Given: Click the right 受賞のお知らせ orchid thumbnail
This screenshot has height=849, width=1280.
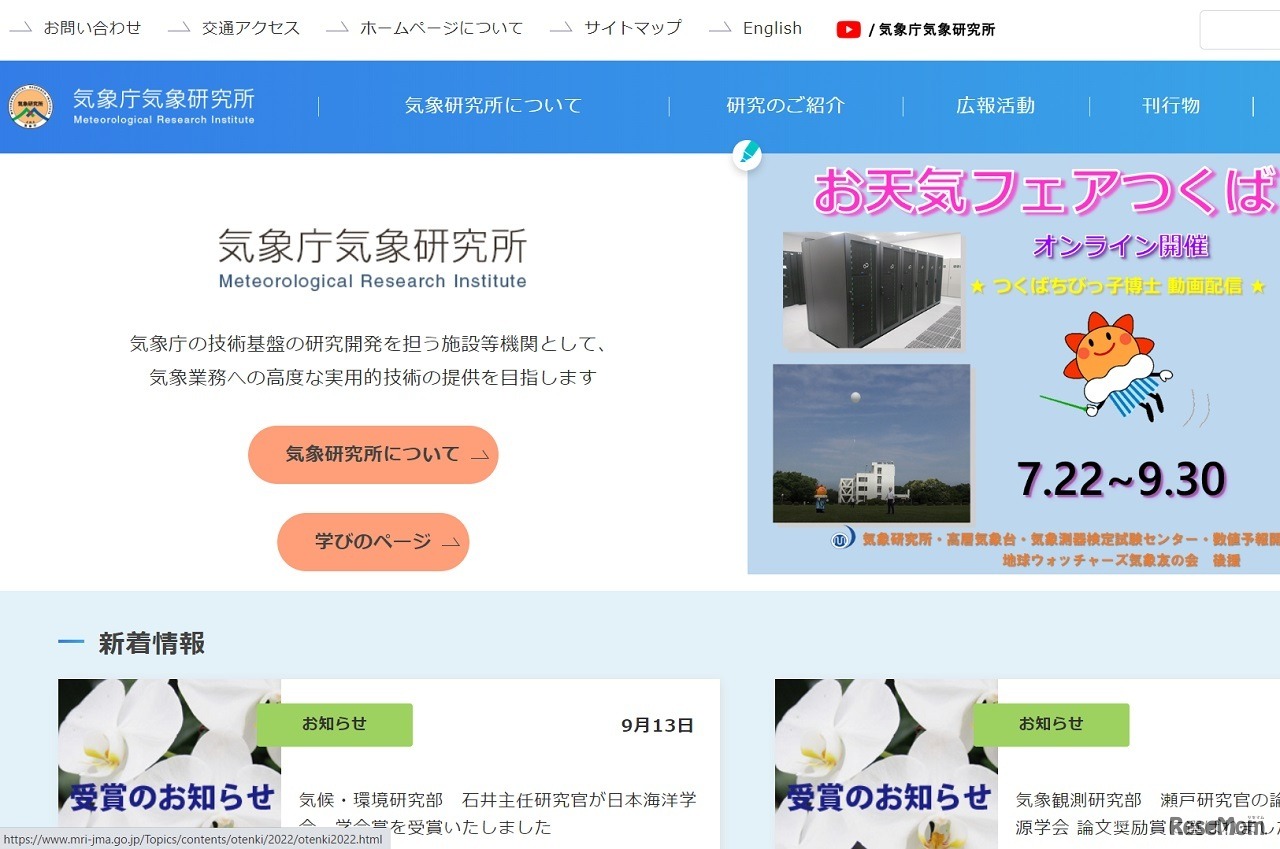Looking at the screenshot, I should (886, 765).
